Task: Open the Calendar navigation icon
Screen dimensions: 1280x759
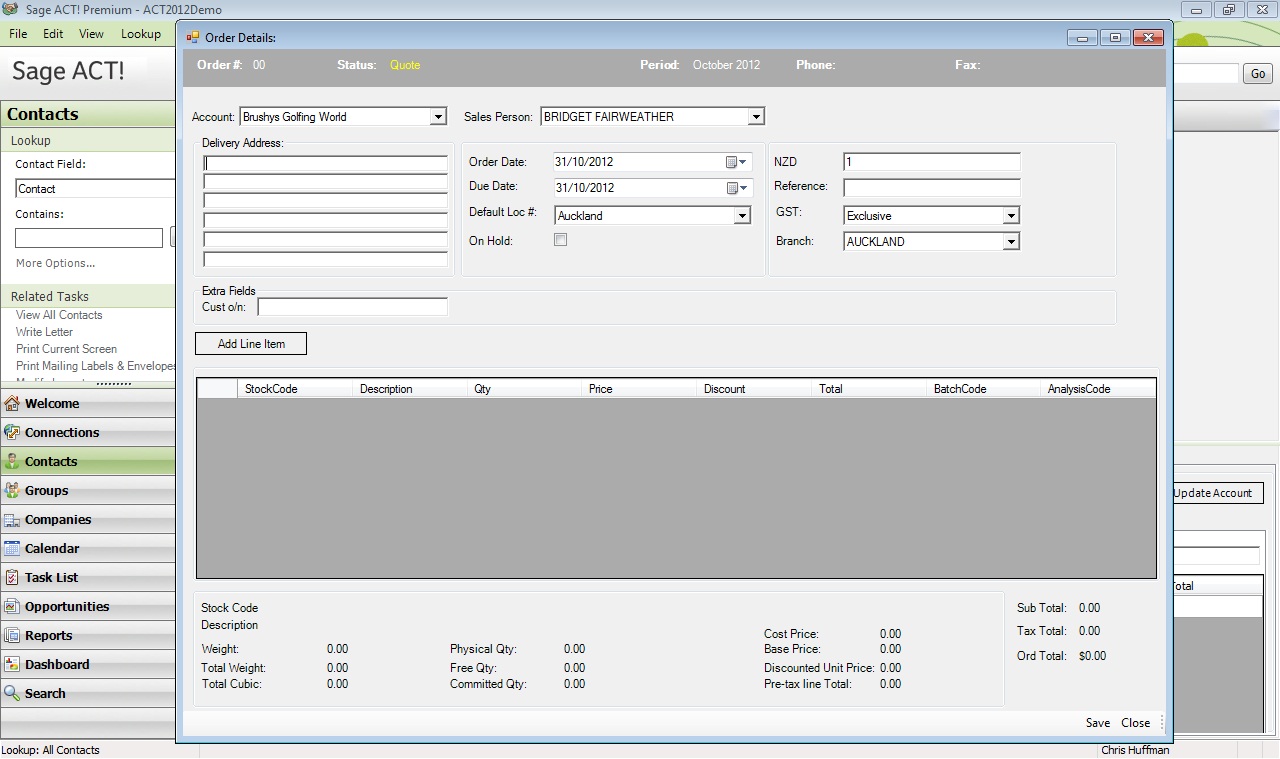Action: pos(12,549)
